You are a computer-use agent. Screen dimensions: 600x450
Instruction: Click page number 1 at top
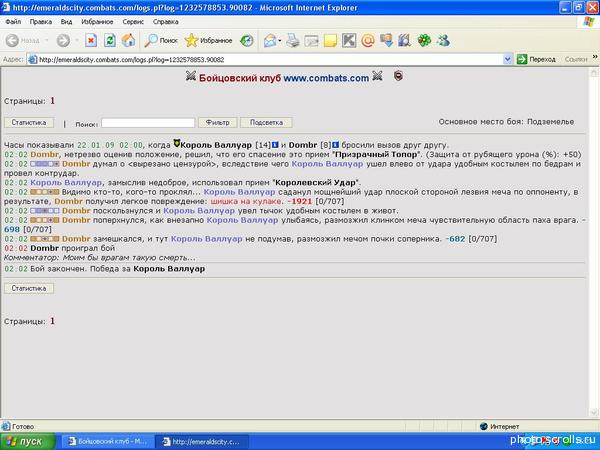[x=52, y=101]
